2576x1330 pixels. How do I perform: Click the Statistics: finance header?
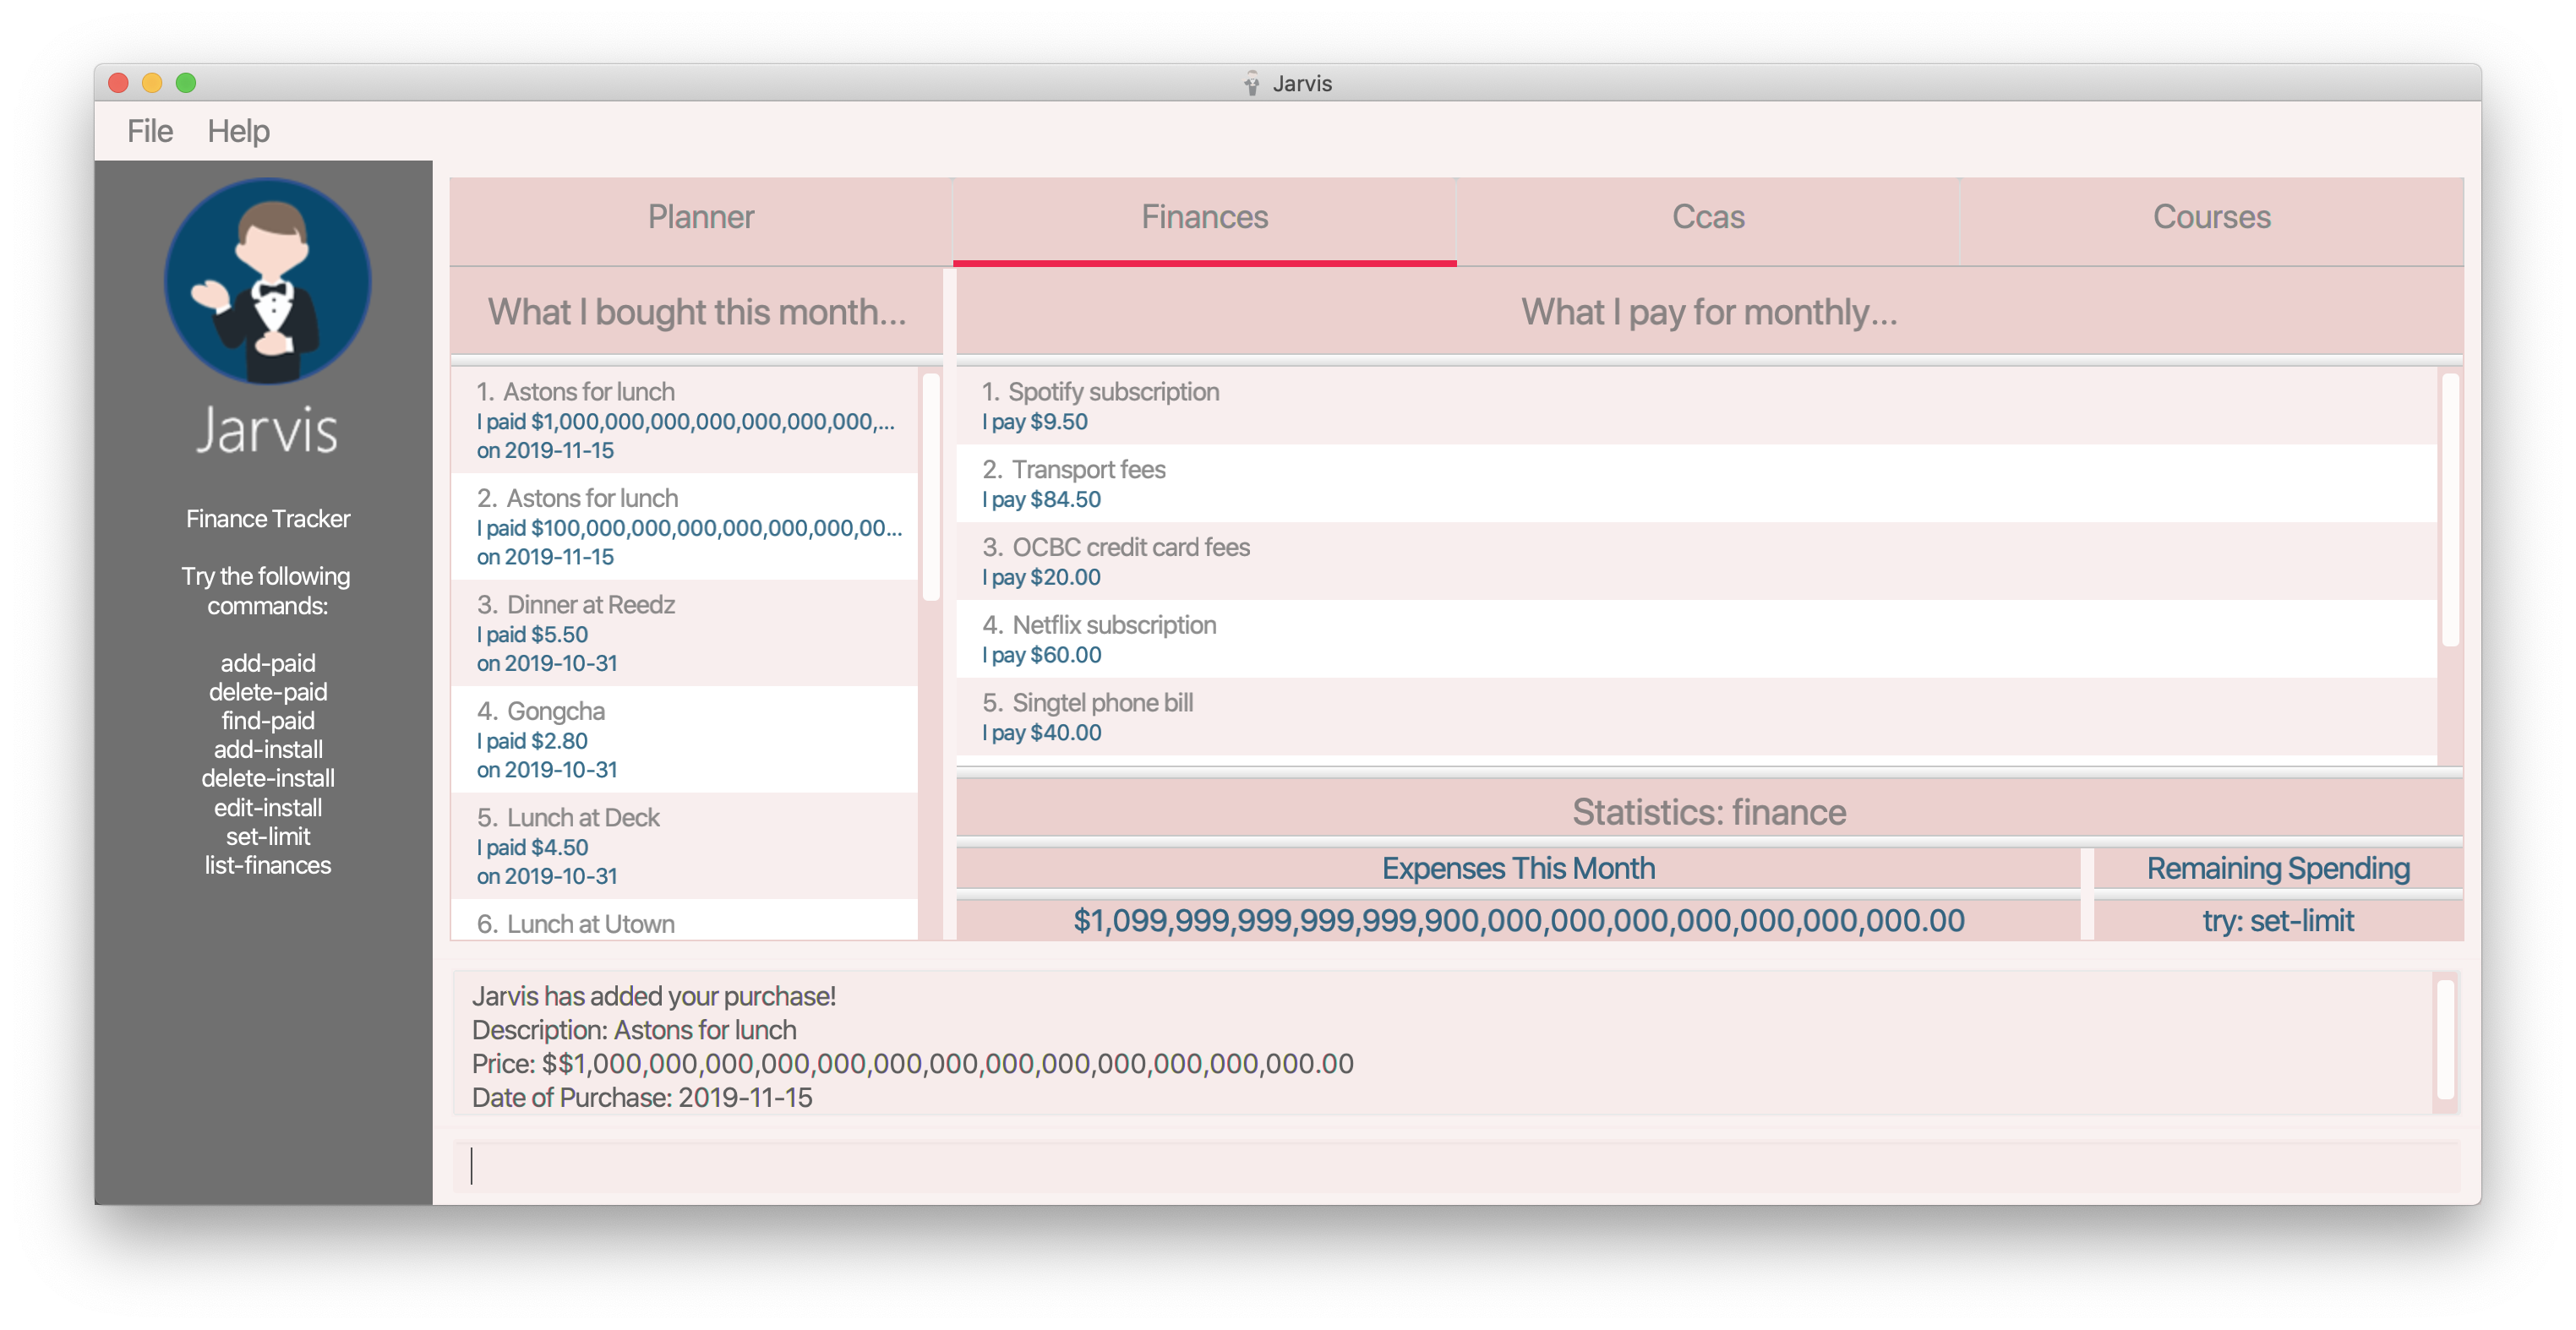[1708, 813]
